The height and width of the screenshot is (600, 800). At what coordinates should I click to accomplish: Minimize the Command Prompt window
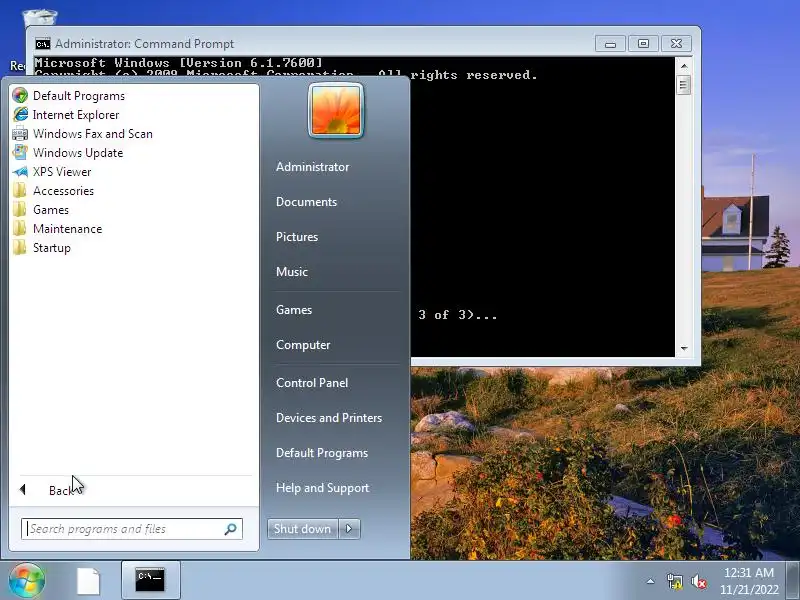[x=610, y=44]
